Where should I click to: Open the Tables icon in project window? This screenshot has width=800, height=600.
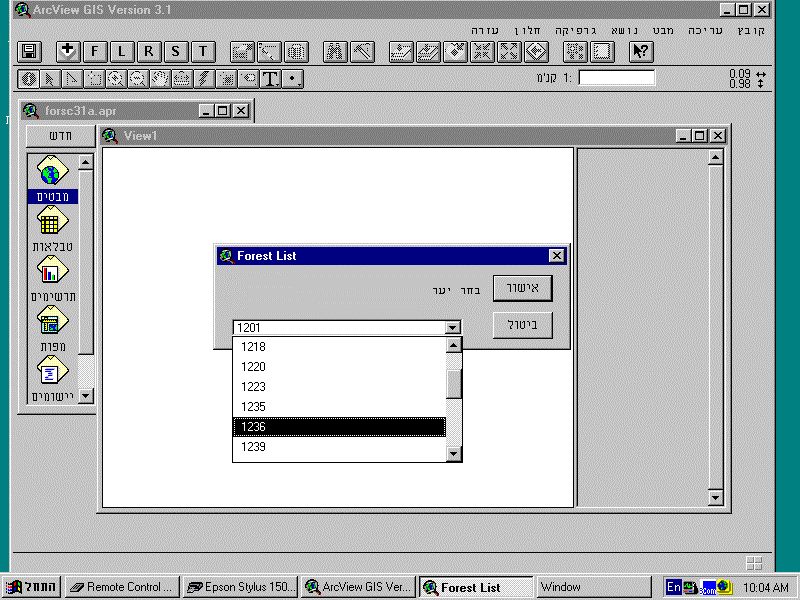(x=52, y=221)
